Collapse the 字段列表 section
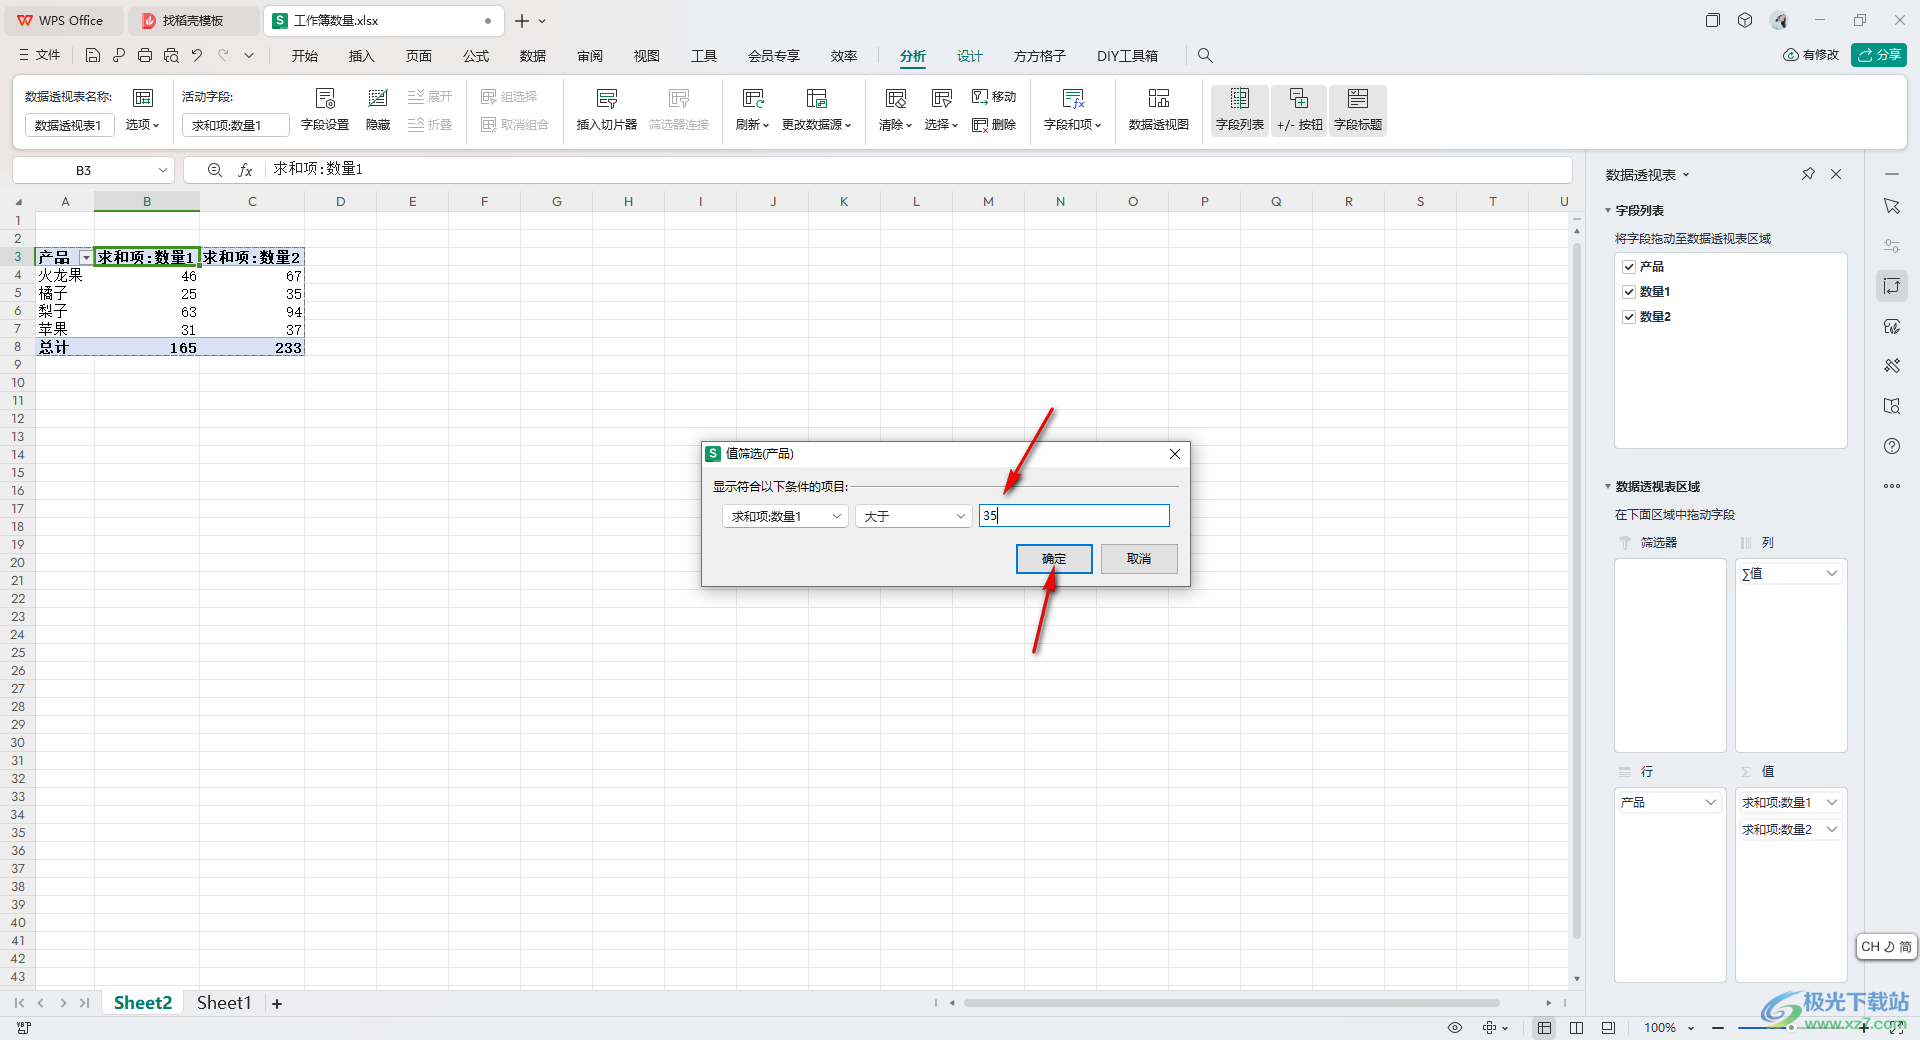The height and width of the screenshot is (1040, 1920). [1608, 211]
